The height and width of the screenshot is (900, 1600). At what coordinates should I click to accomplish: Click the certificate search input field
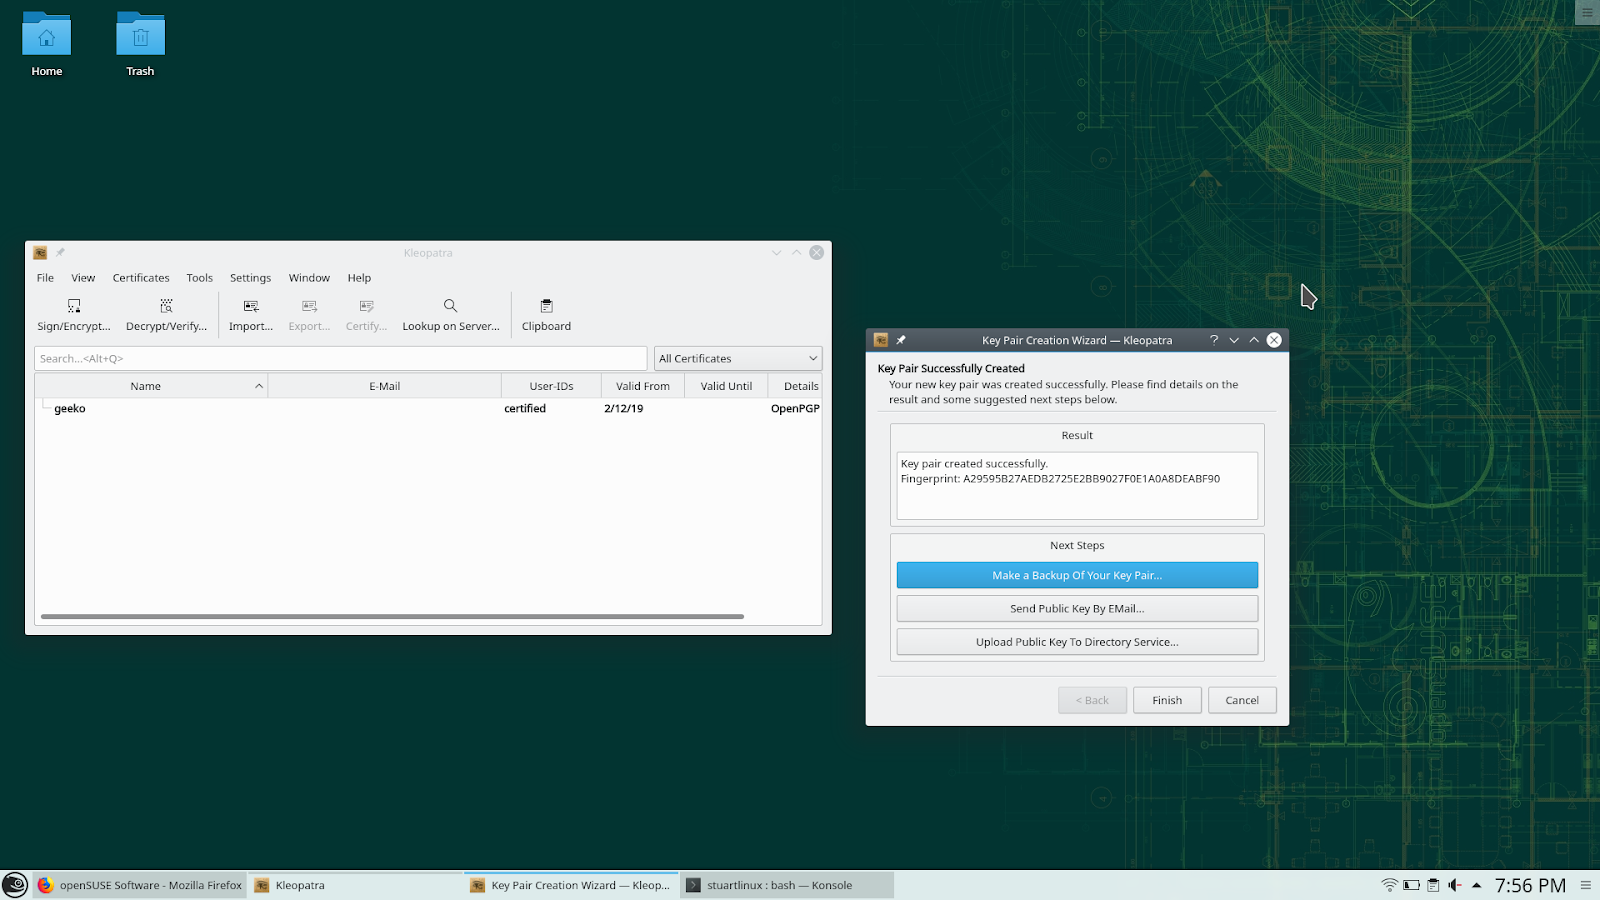coord(341,359)
